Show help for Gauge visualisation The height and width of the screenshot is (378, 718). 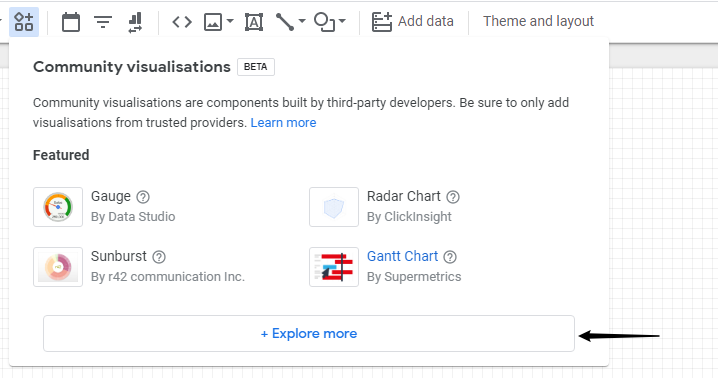[143, 197]
